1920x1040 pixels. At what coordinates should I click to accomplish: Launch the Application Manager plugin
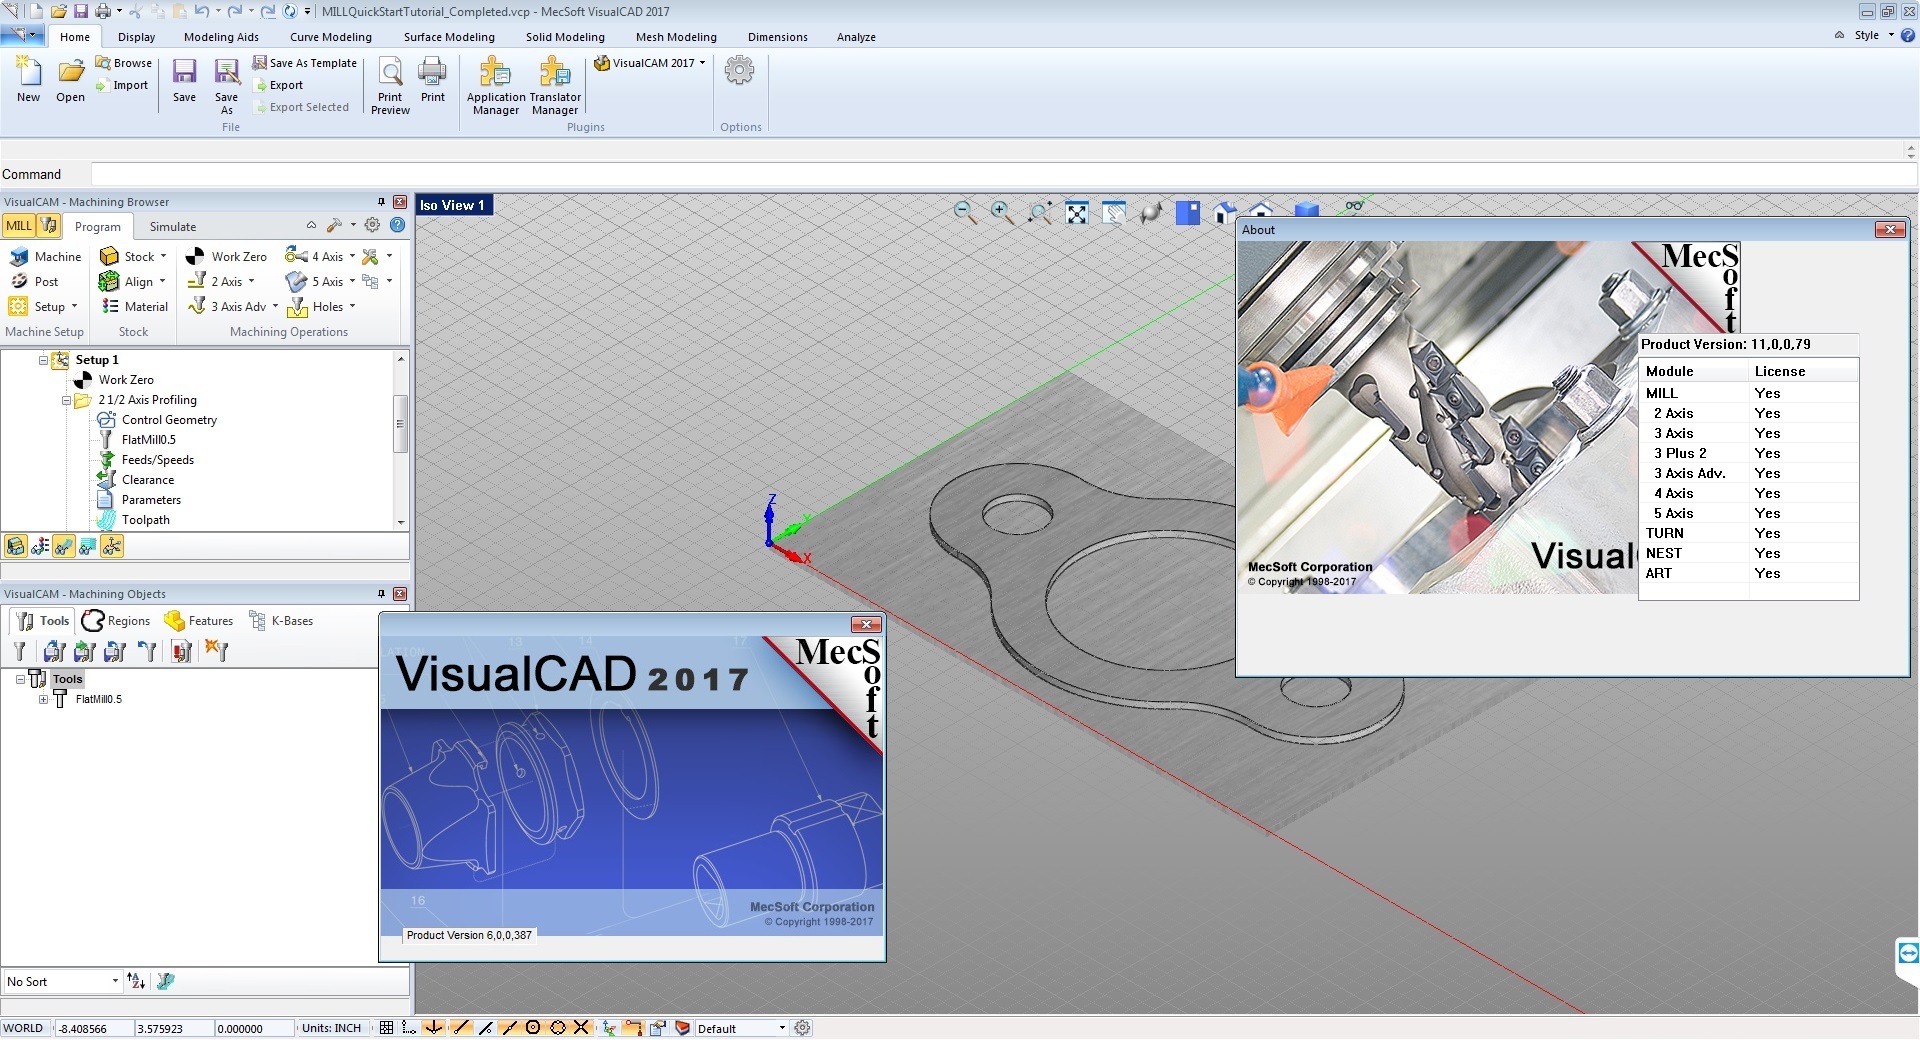pyautogui.click(x=495, y=86)
